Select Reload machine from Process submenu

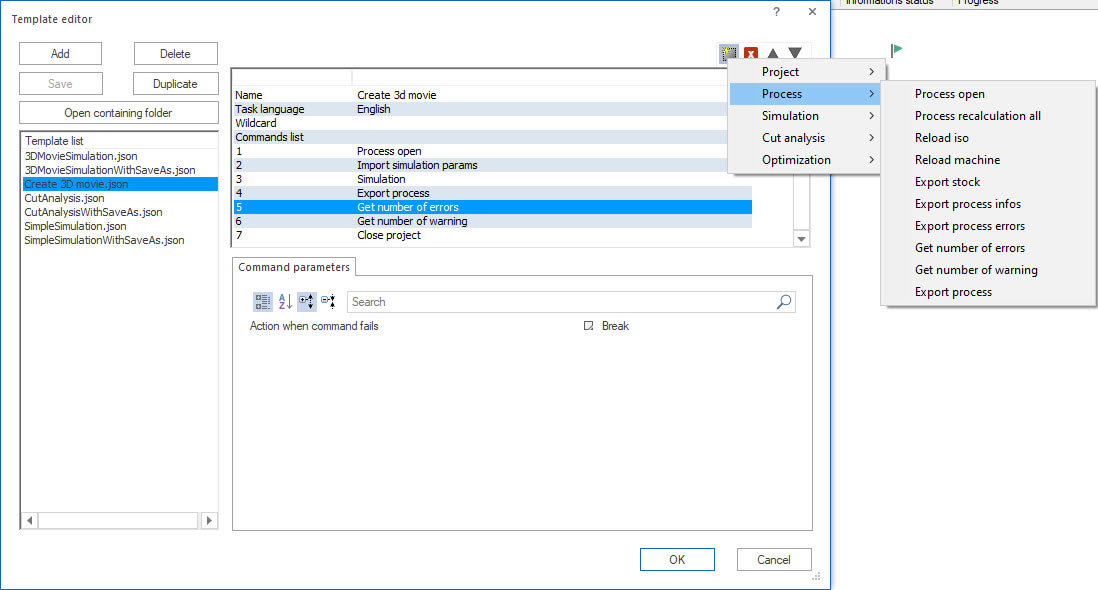click(957, 160)
